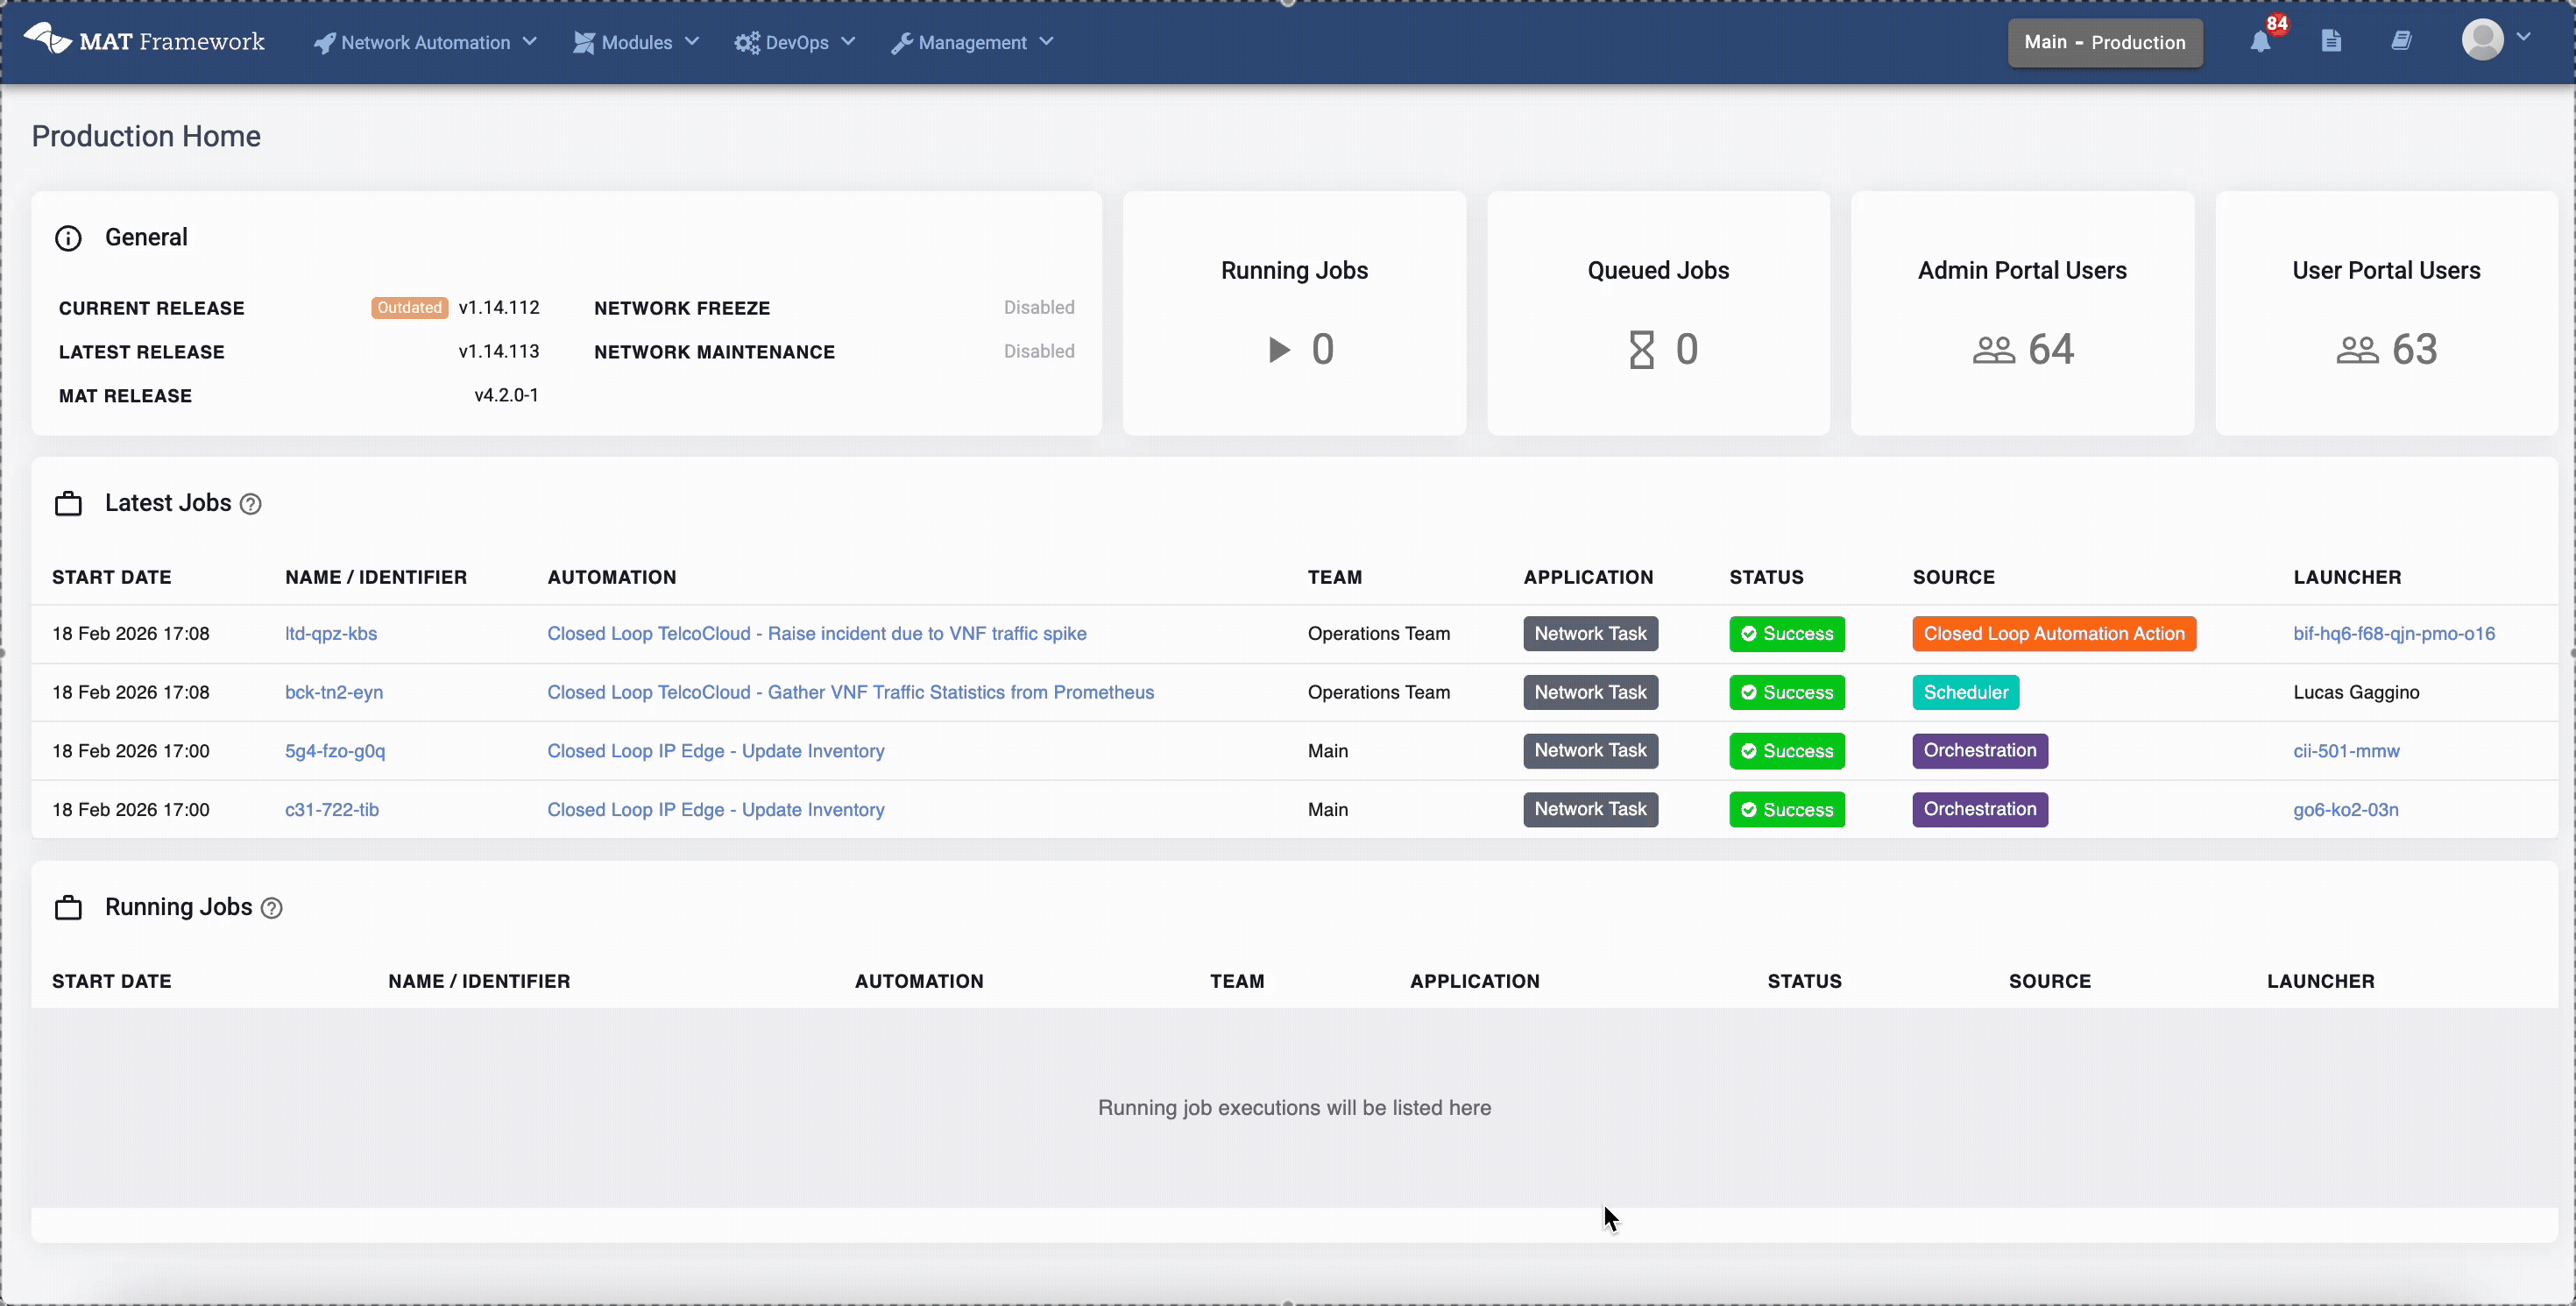Click the help icon beside Running Jobs
The width and height of the screenshot is (2576, 1306).
(x=271, y=908)
